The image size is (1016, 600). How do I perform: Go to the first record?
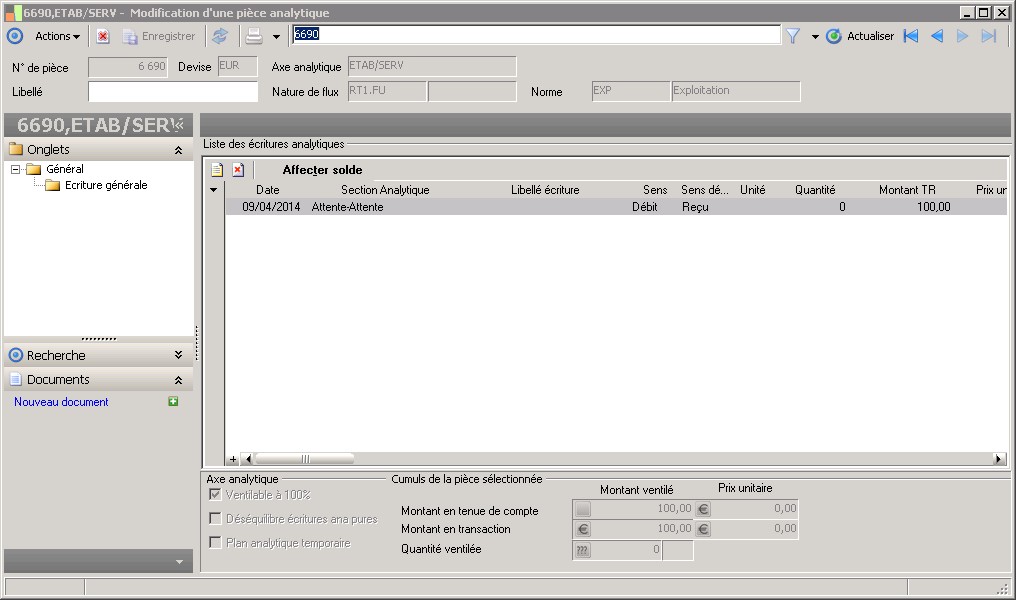tap(910, 36)
